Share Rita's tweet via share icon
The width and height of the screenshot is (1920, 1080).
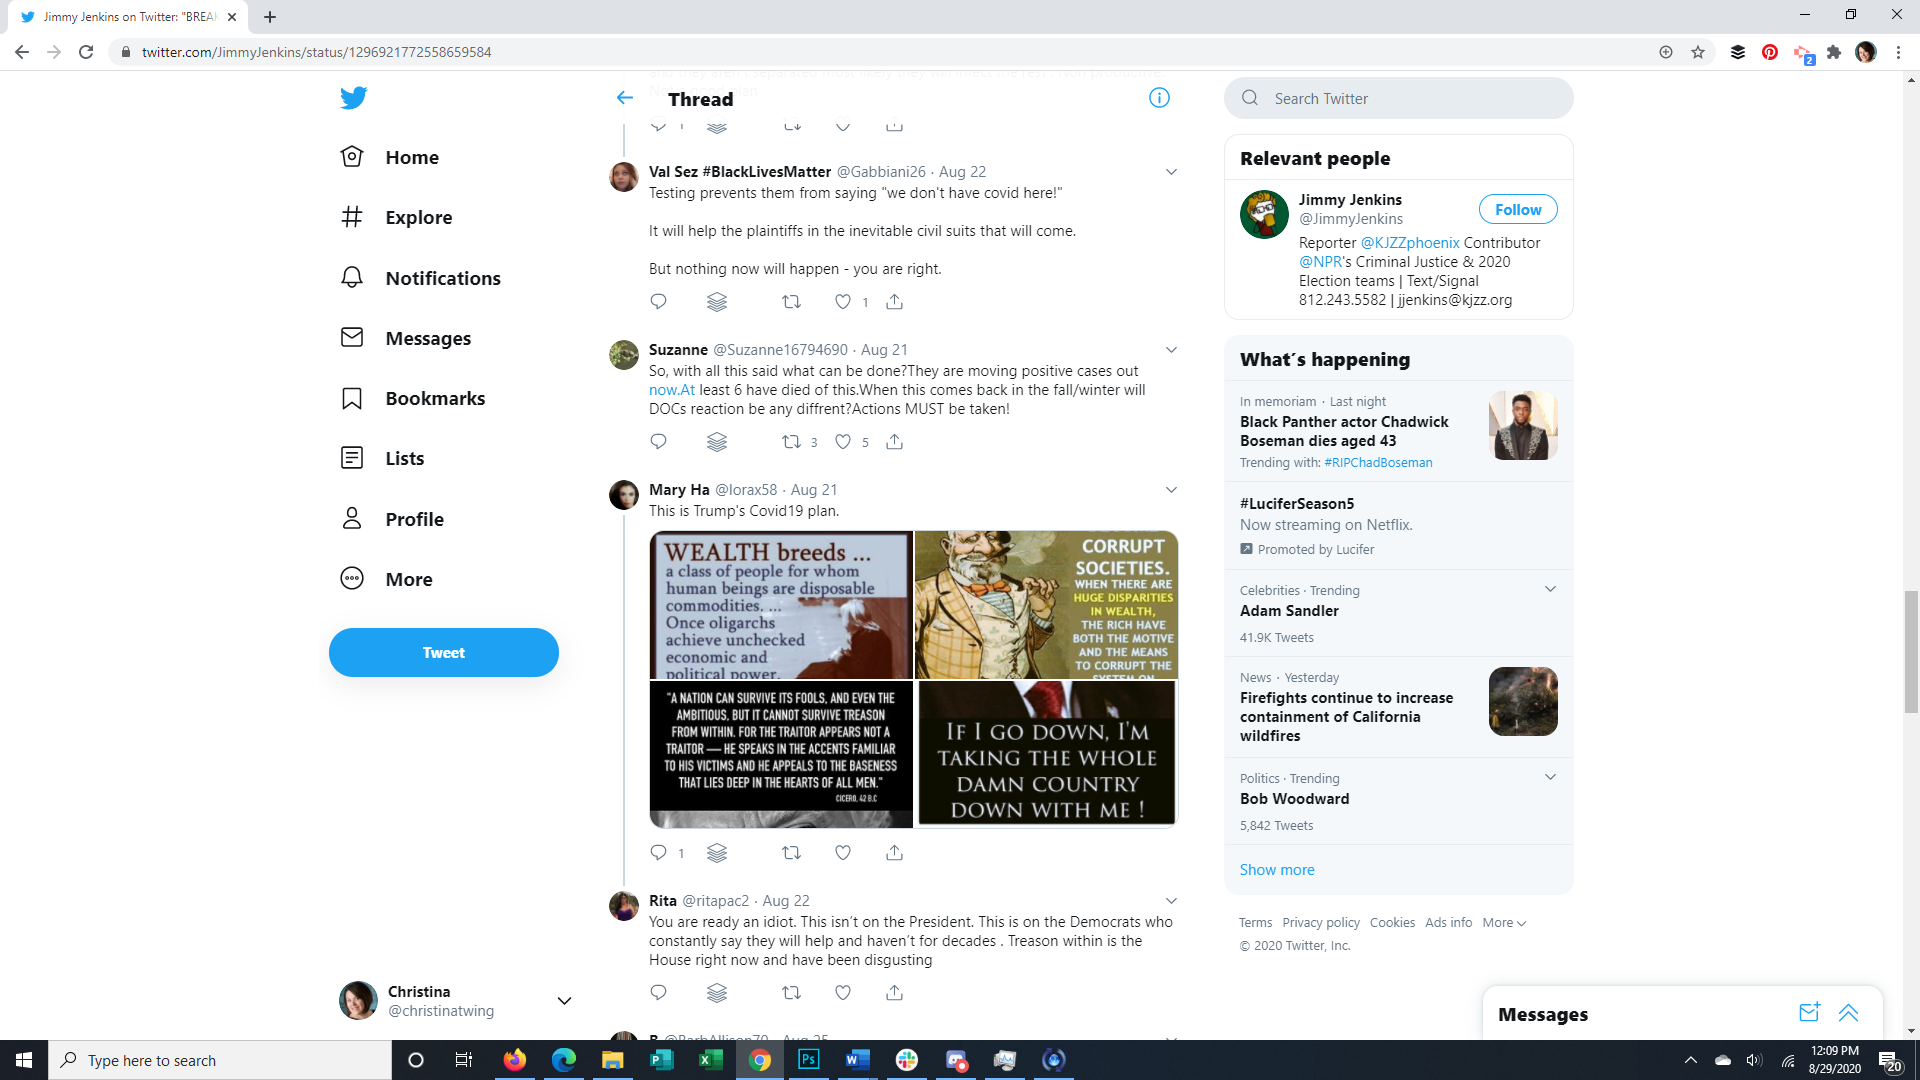pyautogui.click(x=894, y=993)
